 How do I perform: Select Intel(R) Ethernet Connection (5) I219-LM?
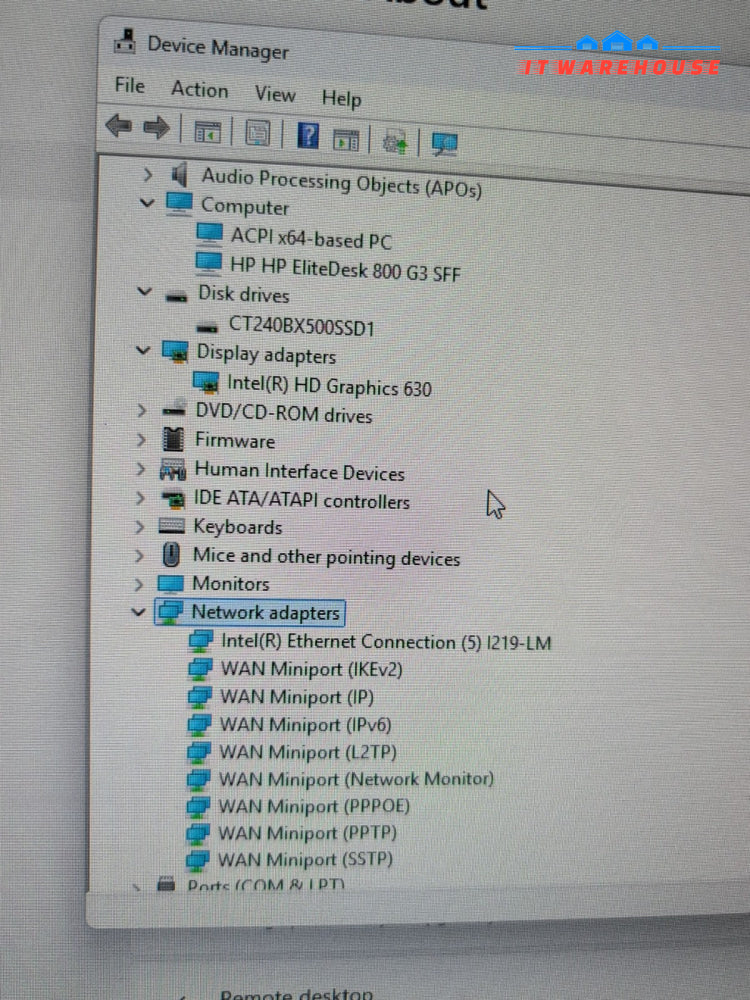[386, 642]
